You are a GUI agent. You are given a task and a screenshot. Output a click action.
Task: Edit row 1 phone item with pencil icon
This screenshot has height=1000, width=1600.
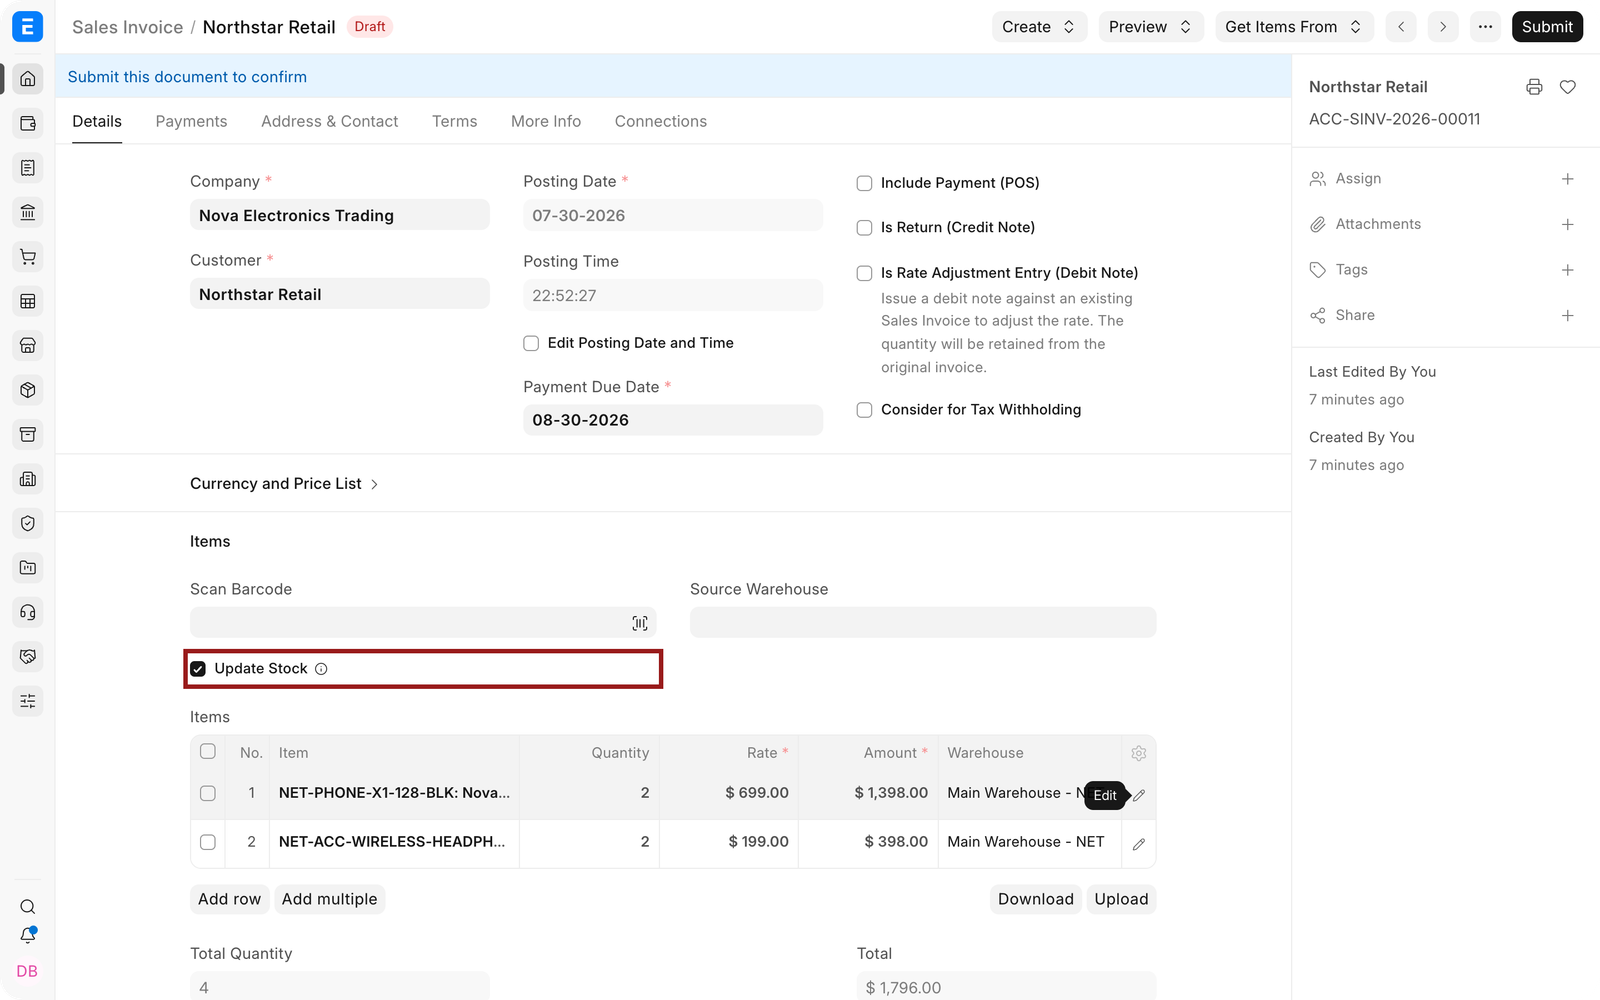(1139, 795)
